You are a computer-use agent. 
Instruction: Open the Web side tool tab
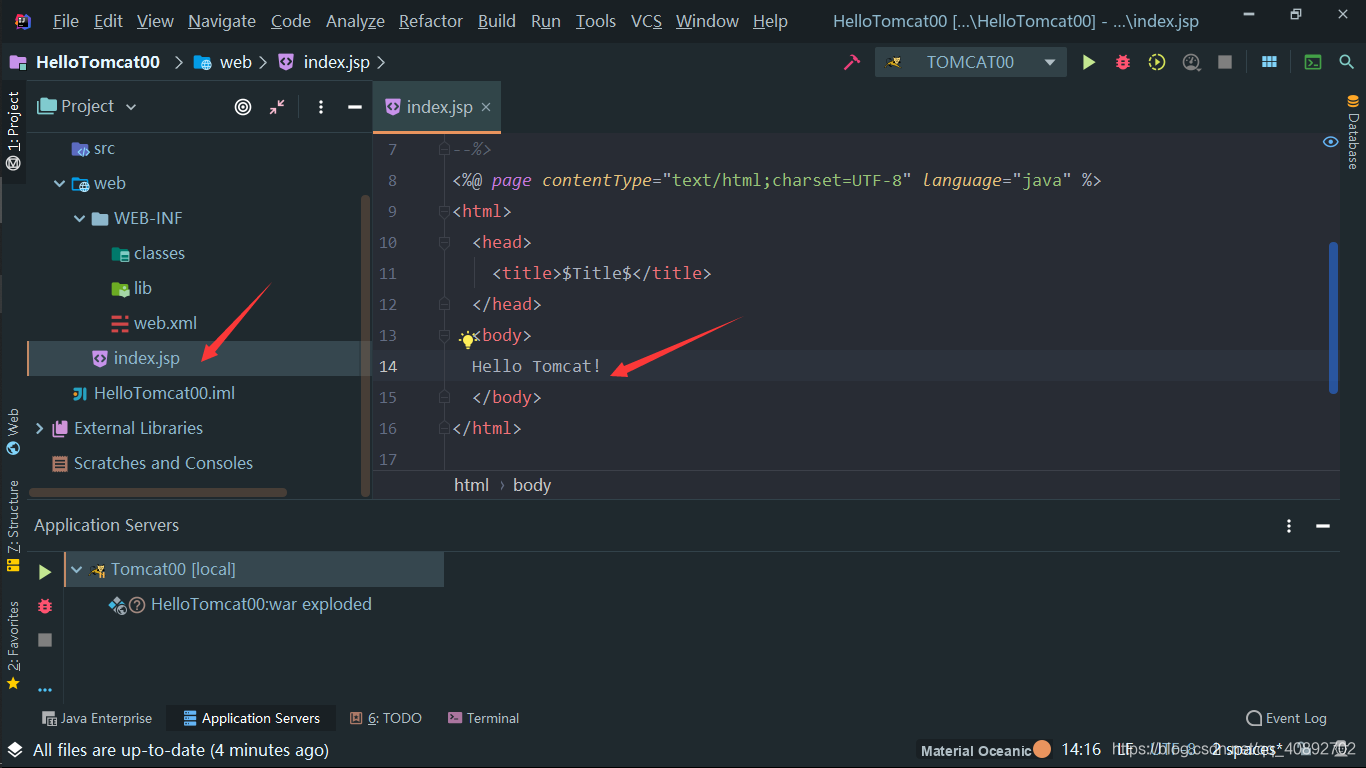13,431
